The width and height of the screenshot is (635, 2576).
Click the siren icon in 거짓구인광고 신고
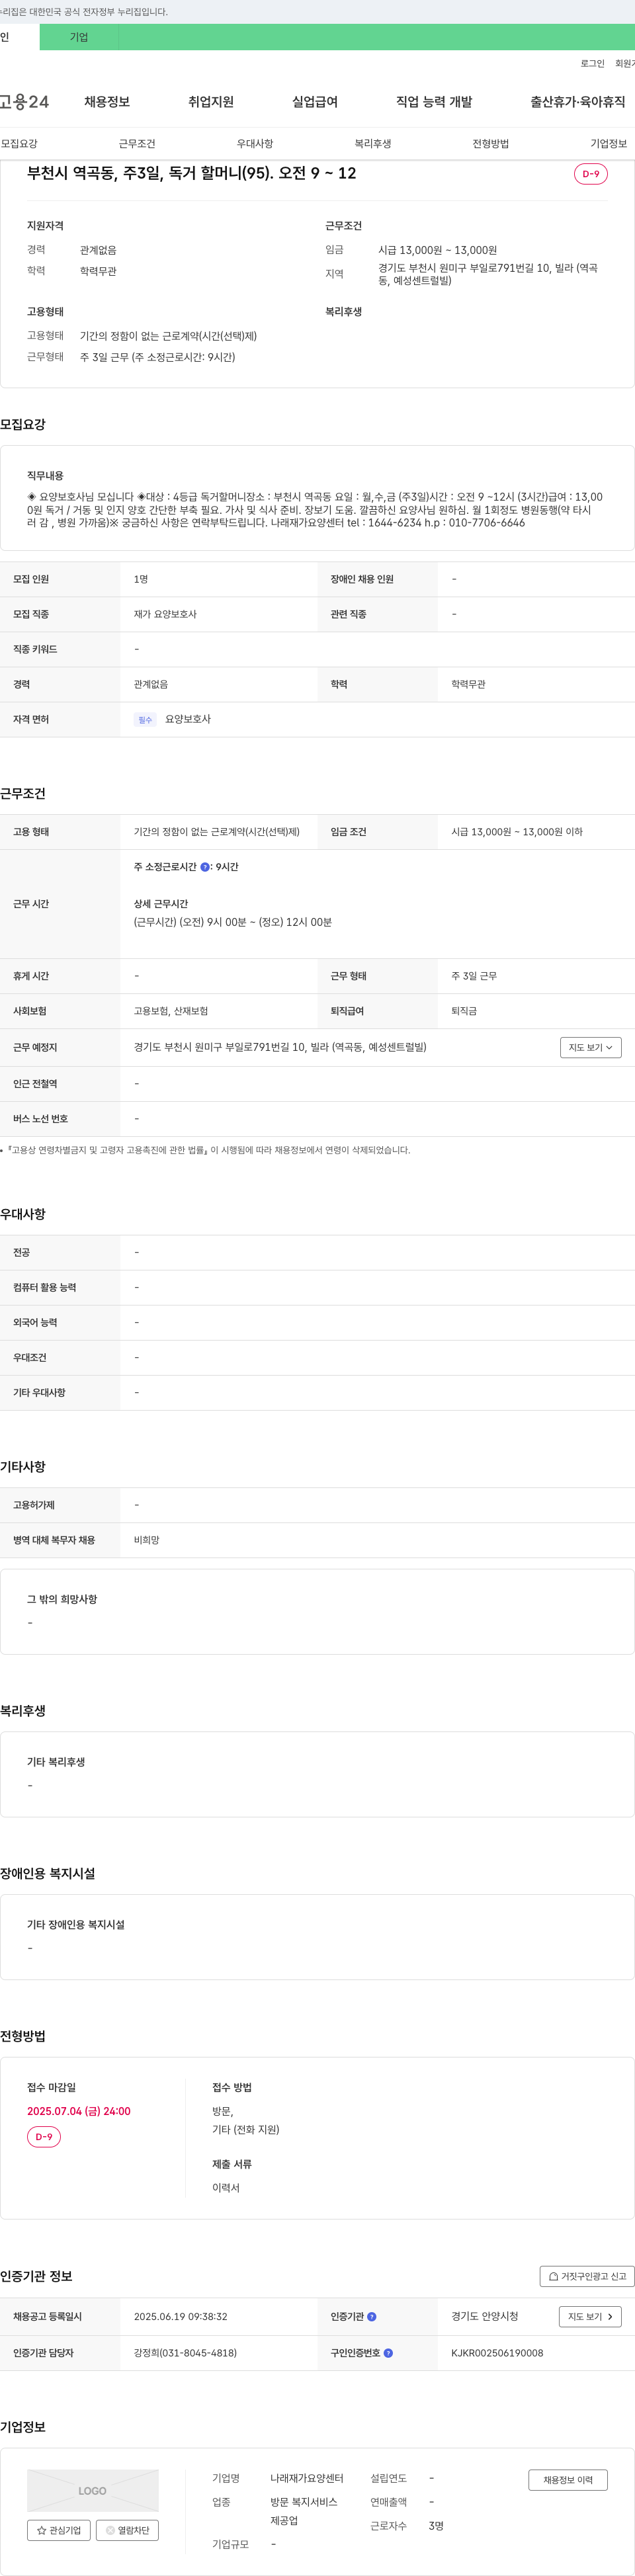coord(553,2276)
